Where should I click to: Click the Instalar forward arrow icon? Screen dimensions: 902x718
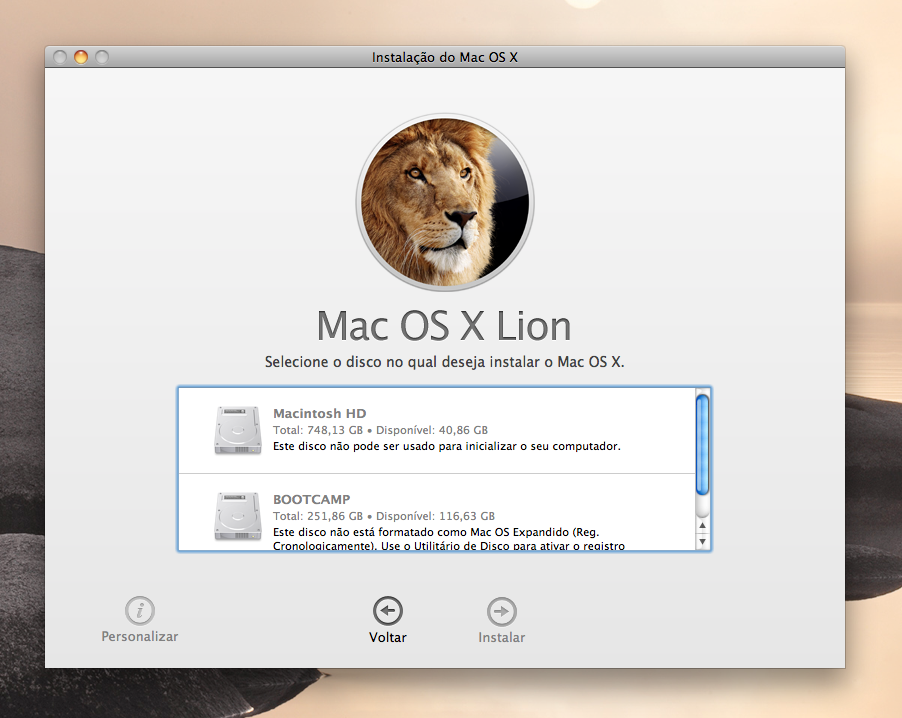pos(502,611)
